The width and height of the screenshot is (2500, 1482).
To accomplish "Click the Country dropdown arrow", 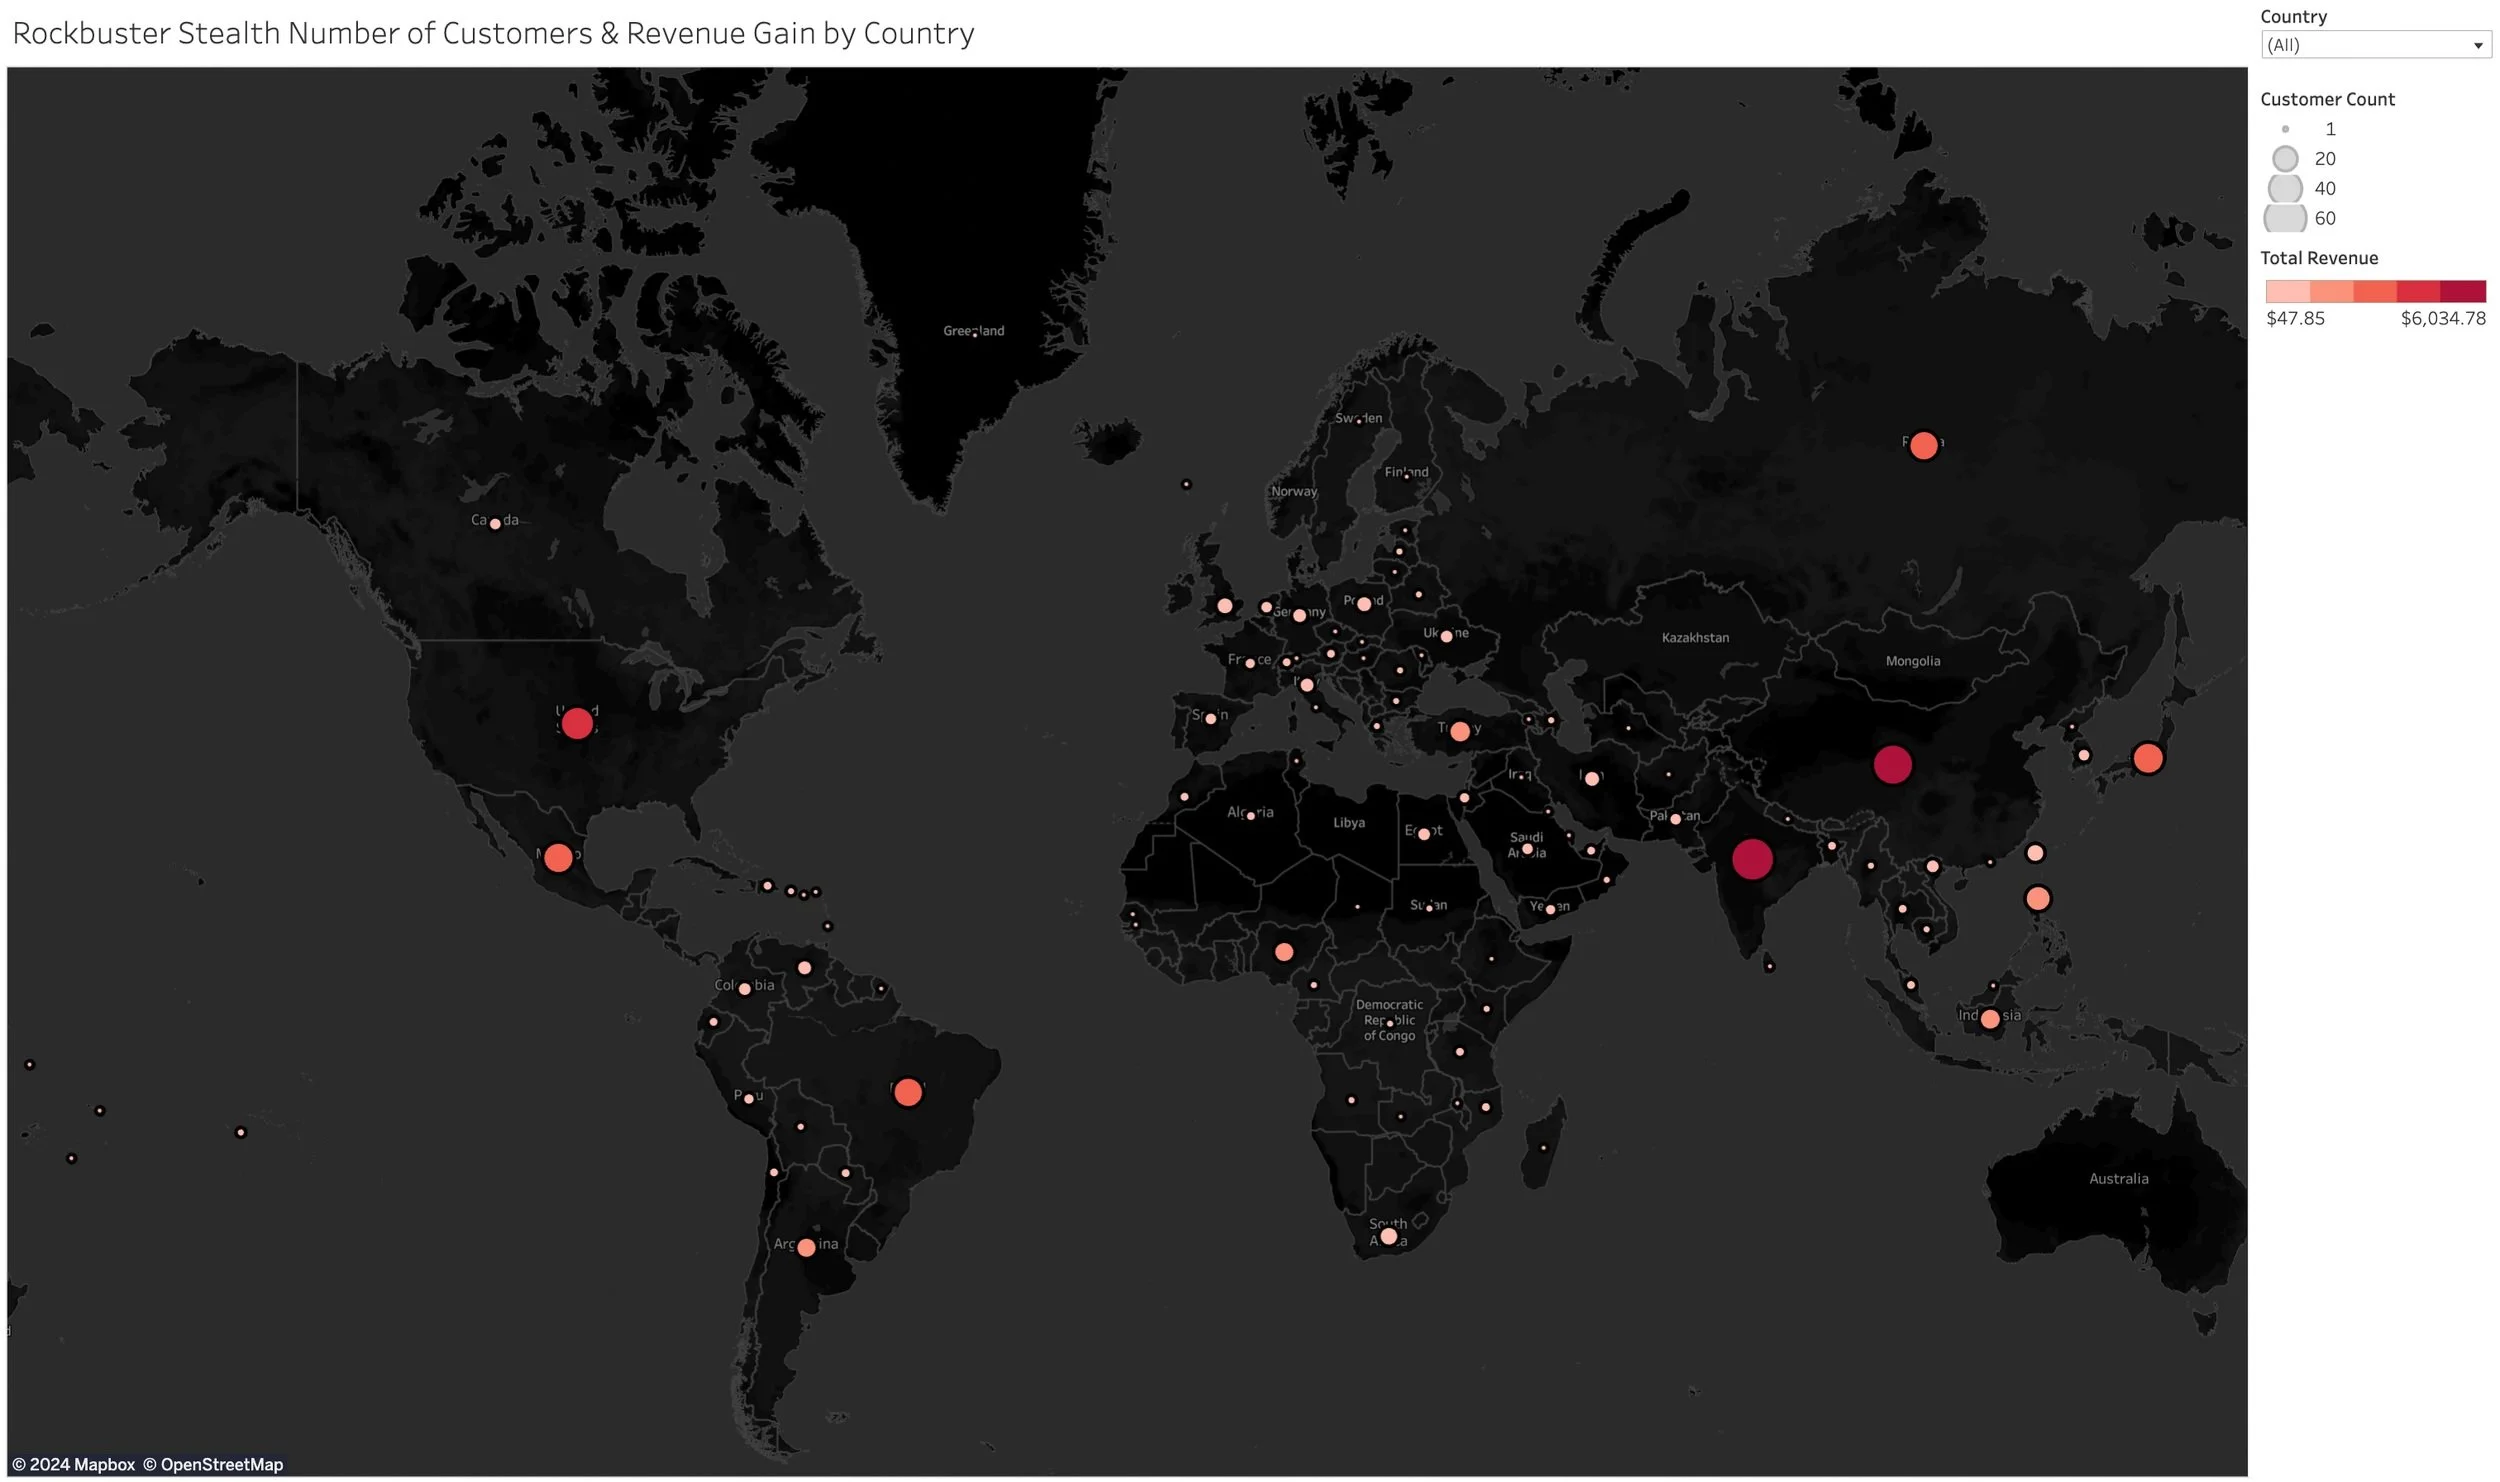I will [2478, 45].
